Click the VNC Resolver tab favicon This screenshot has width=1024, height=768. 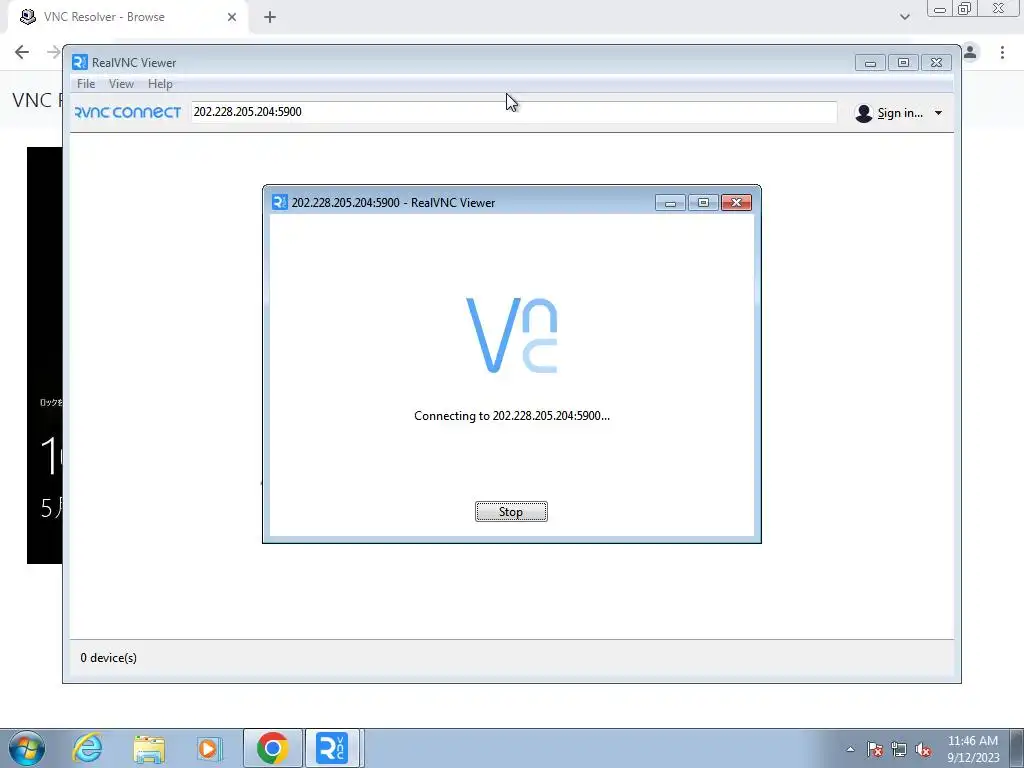click(x=27, y=17)
